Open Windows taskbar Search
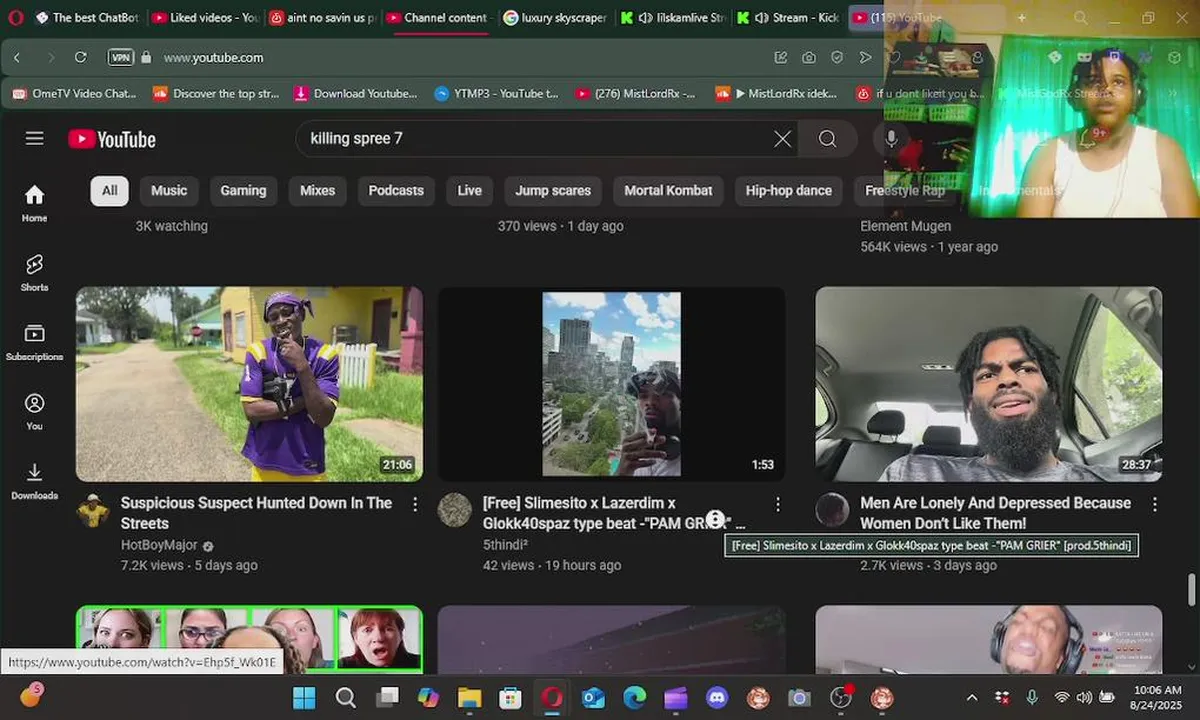1200x720 pixels. (x=346, y=698)
